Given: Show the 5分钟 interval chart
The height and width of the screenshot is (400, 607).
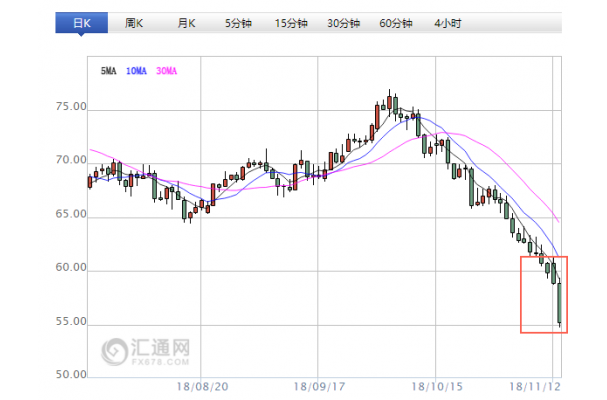Looking at the screenshot, I should point(238,22).
